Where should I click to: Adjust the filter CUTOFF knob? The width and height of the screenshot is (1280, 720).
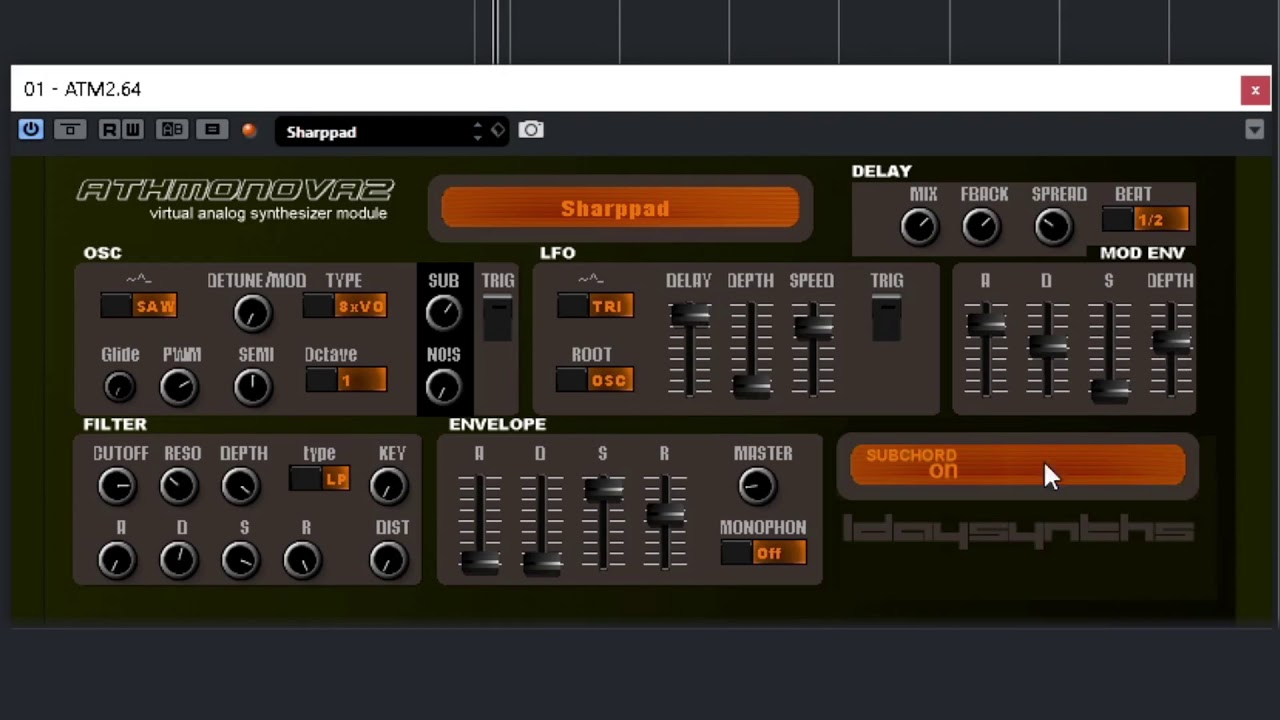point(117,486)
